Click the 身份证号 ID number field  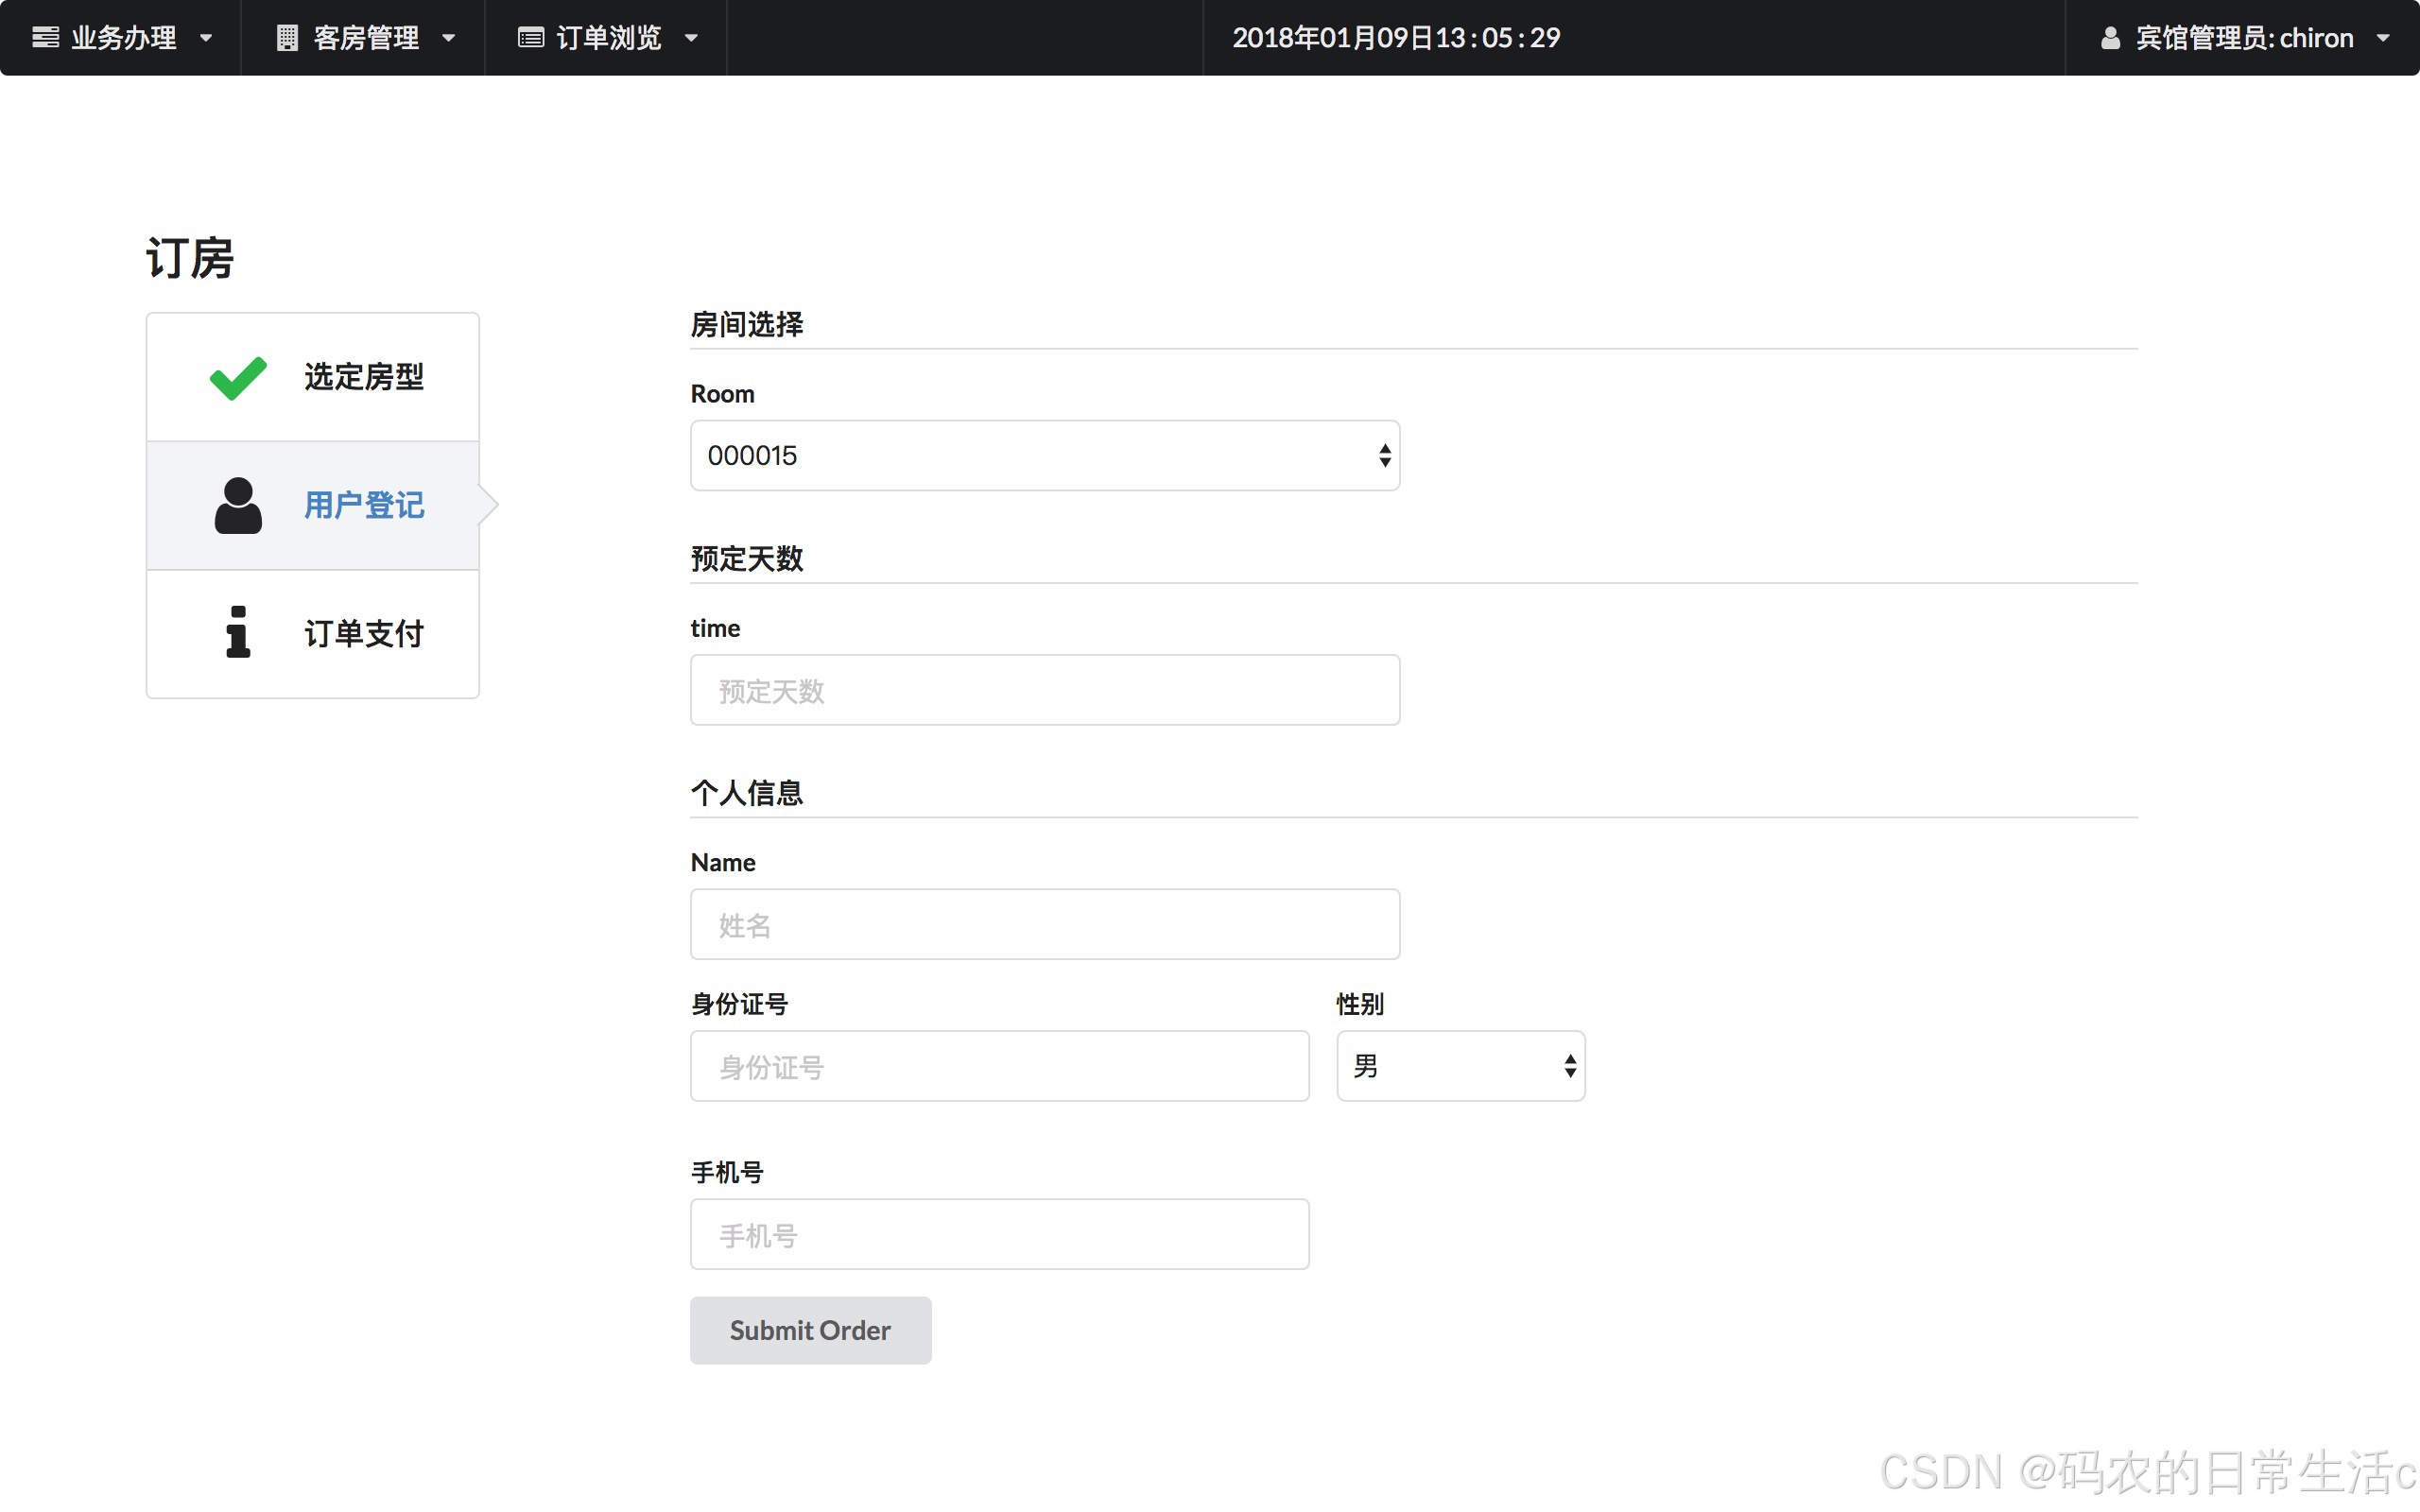(x=999, y=1066)
